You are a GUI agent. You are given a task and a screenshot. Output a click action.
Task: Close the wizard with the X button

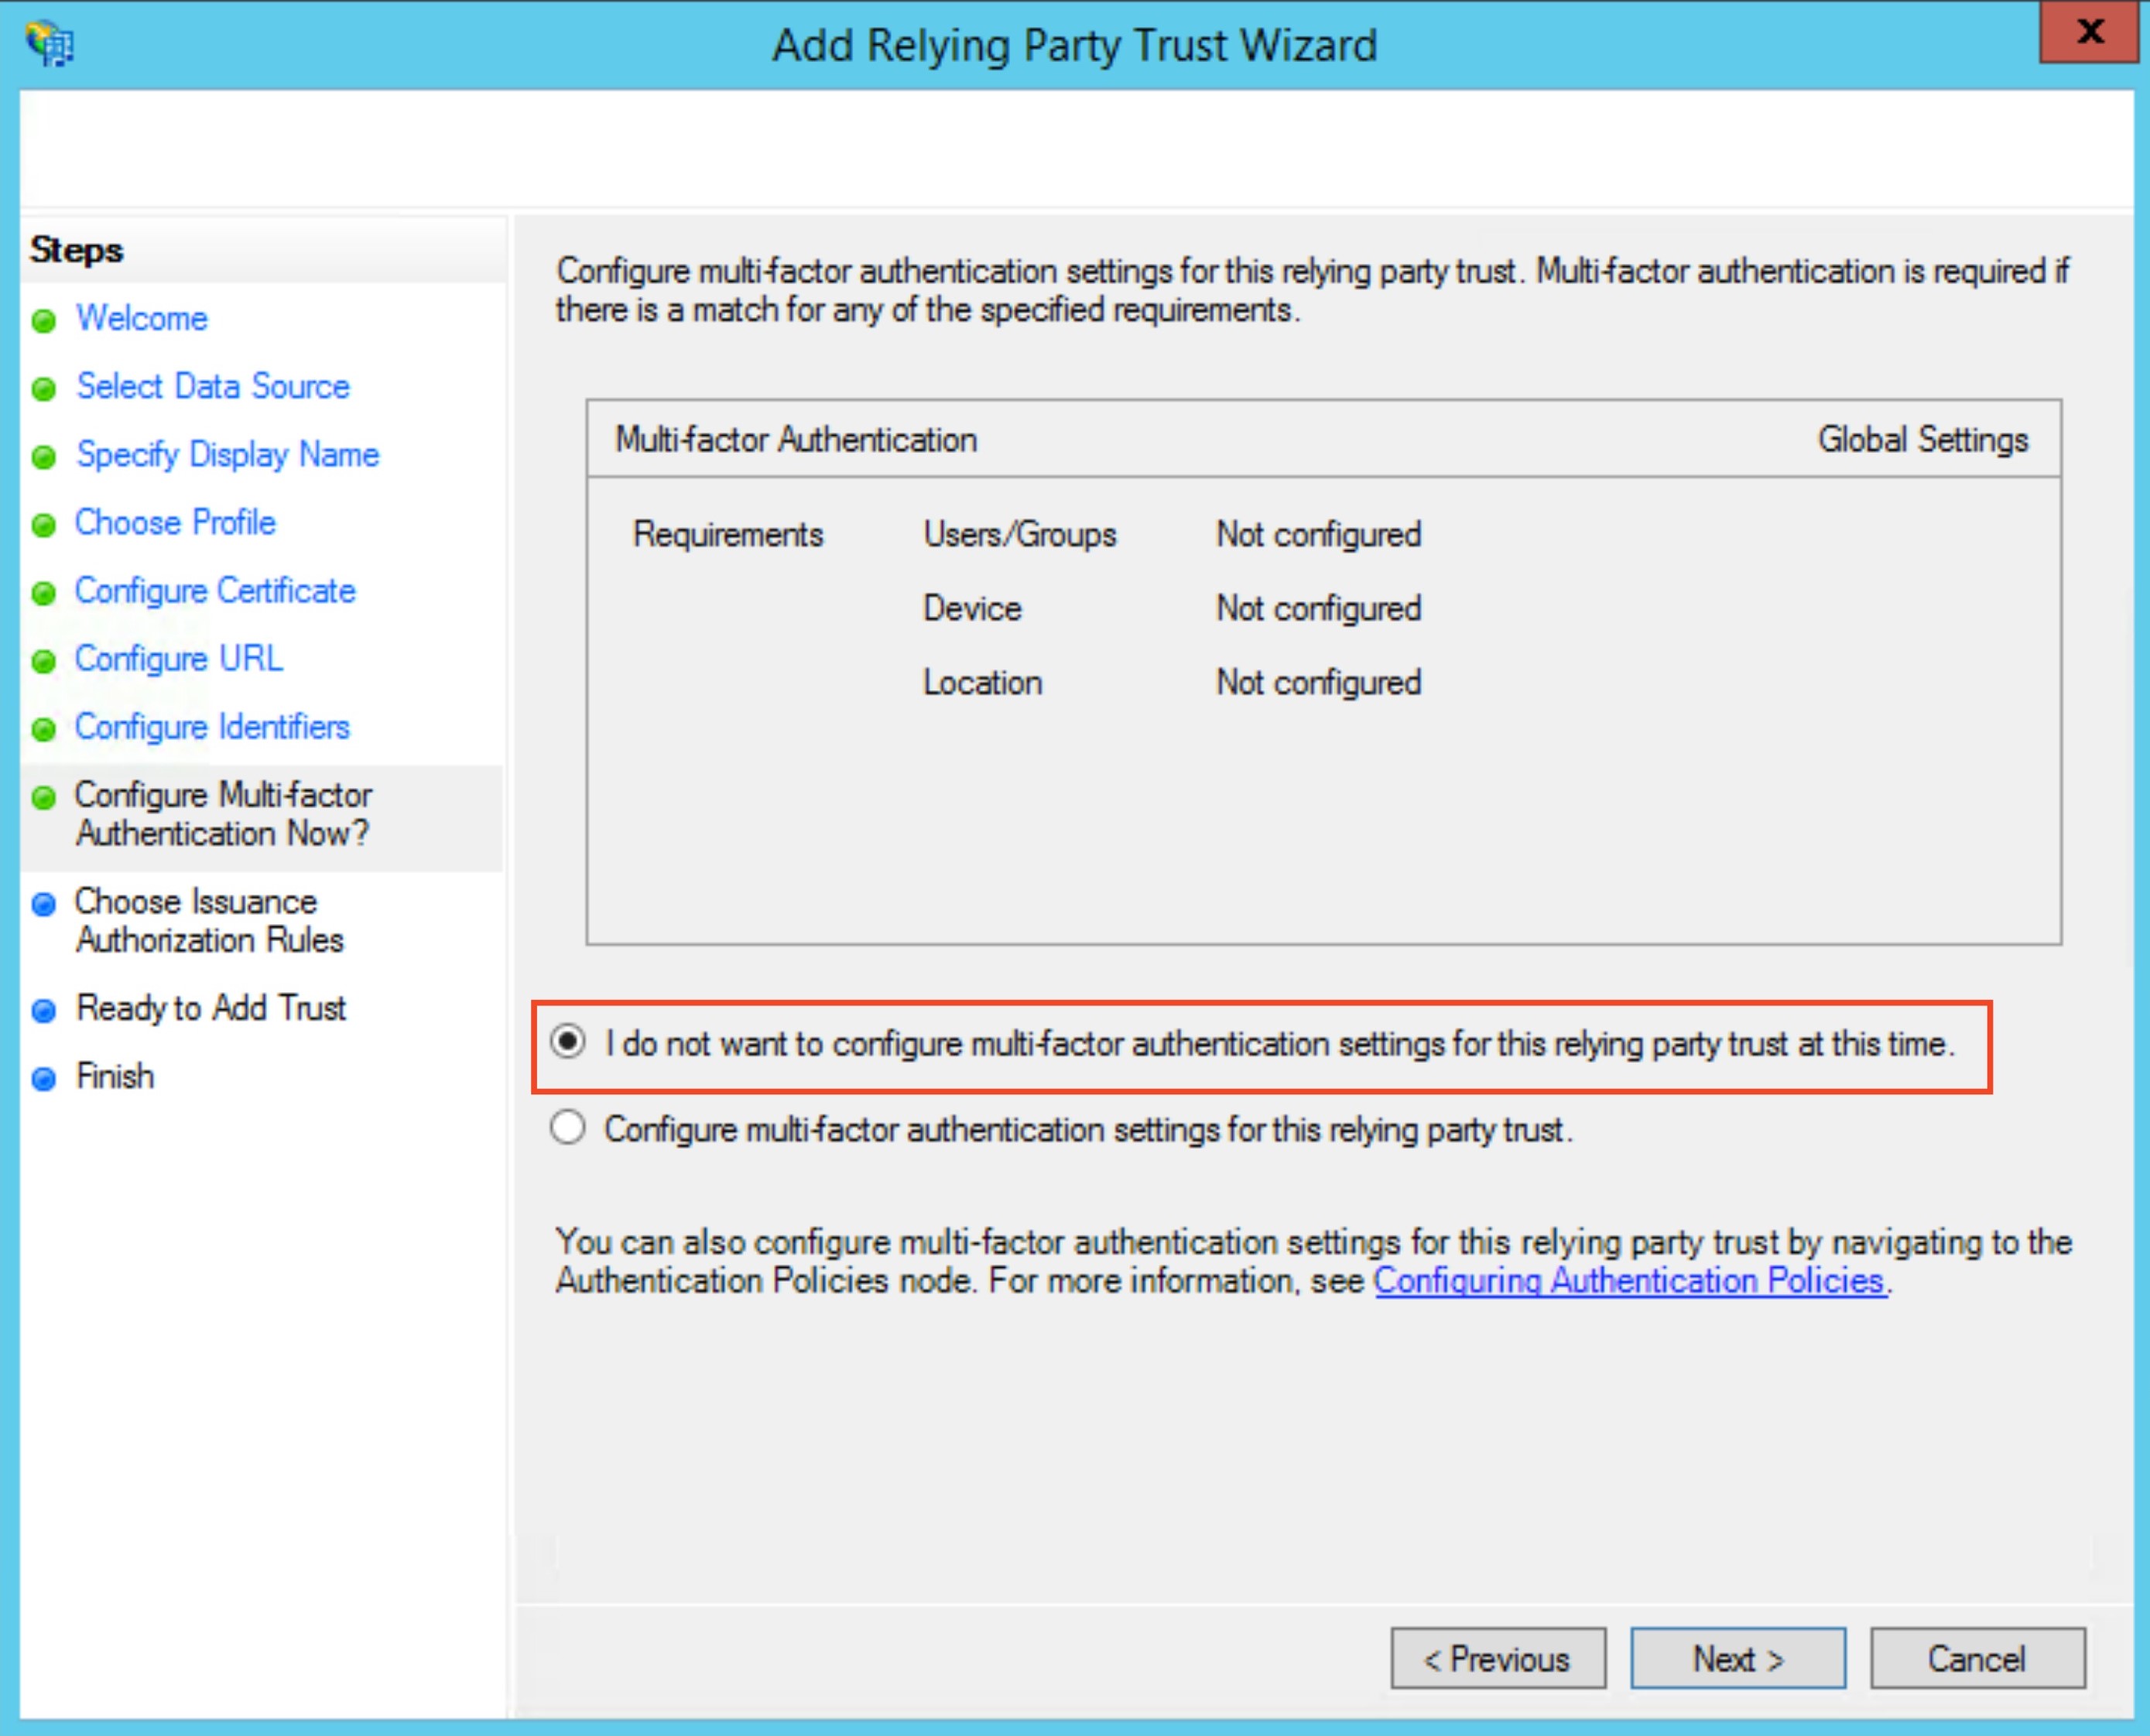point(2090,32)
